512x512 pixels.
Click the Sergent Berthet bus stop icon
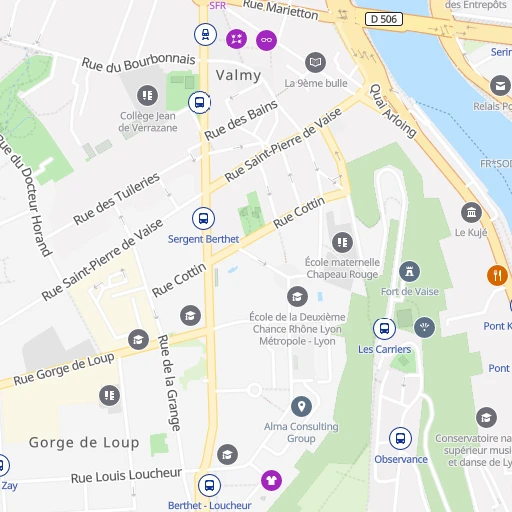203,219
